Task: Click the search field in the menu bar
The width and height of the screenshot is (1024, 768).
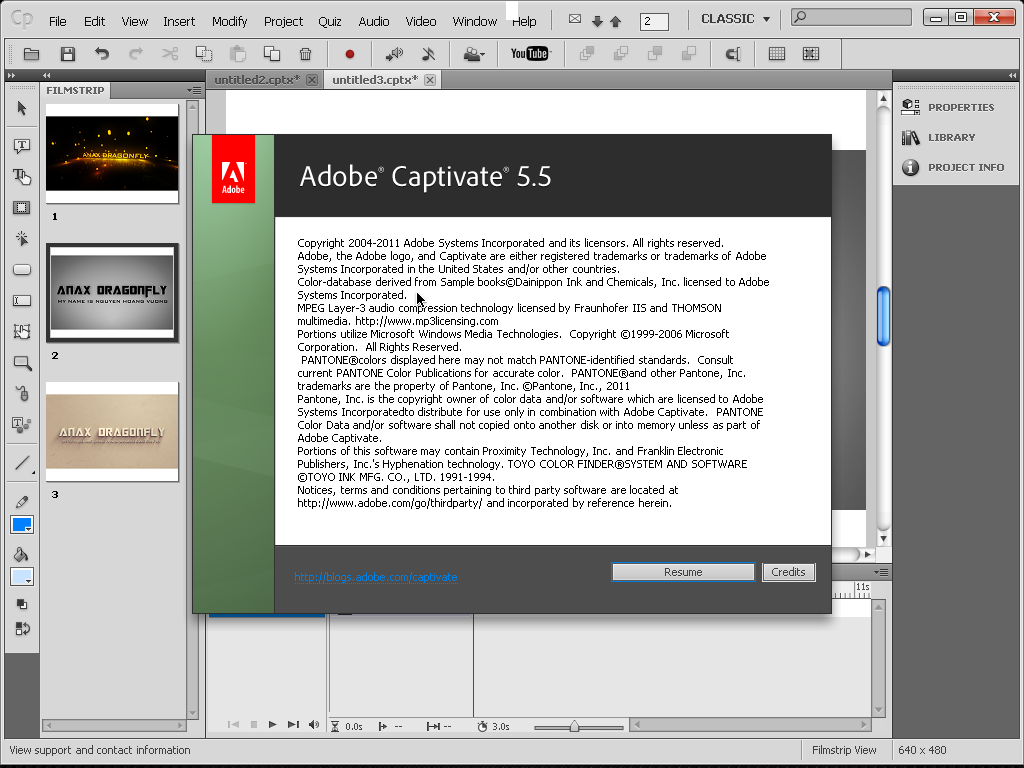Action: point(851,18)
